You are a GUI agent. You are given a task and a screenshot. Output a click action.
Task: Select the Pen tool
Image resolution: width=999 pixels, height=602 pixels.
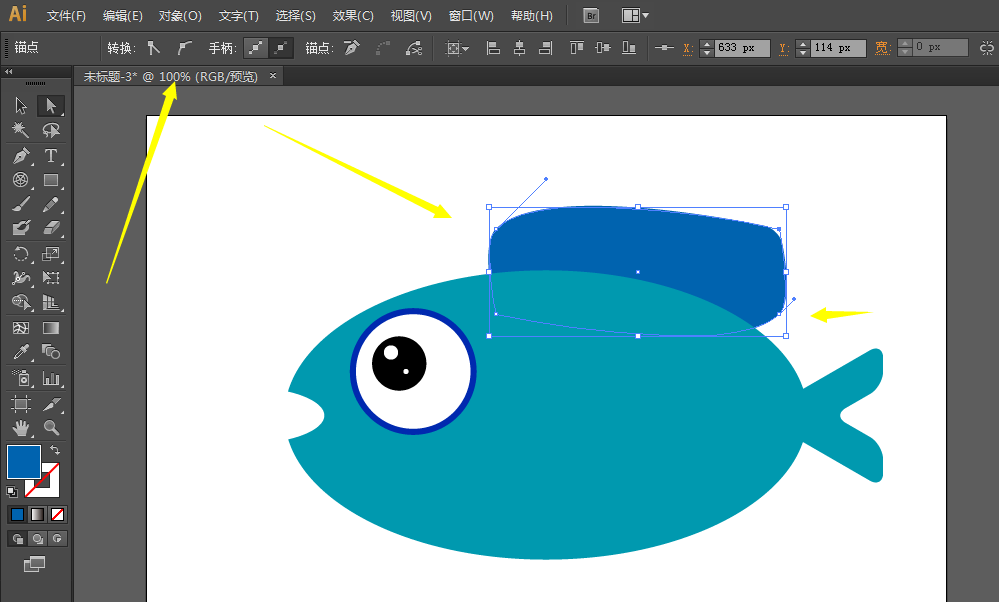(21, 155)
